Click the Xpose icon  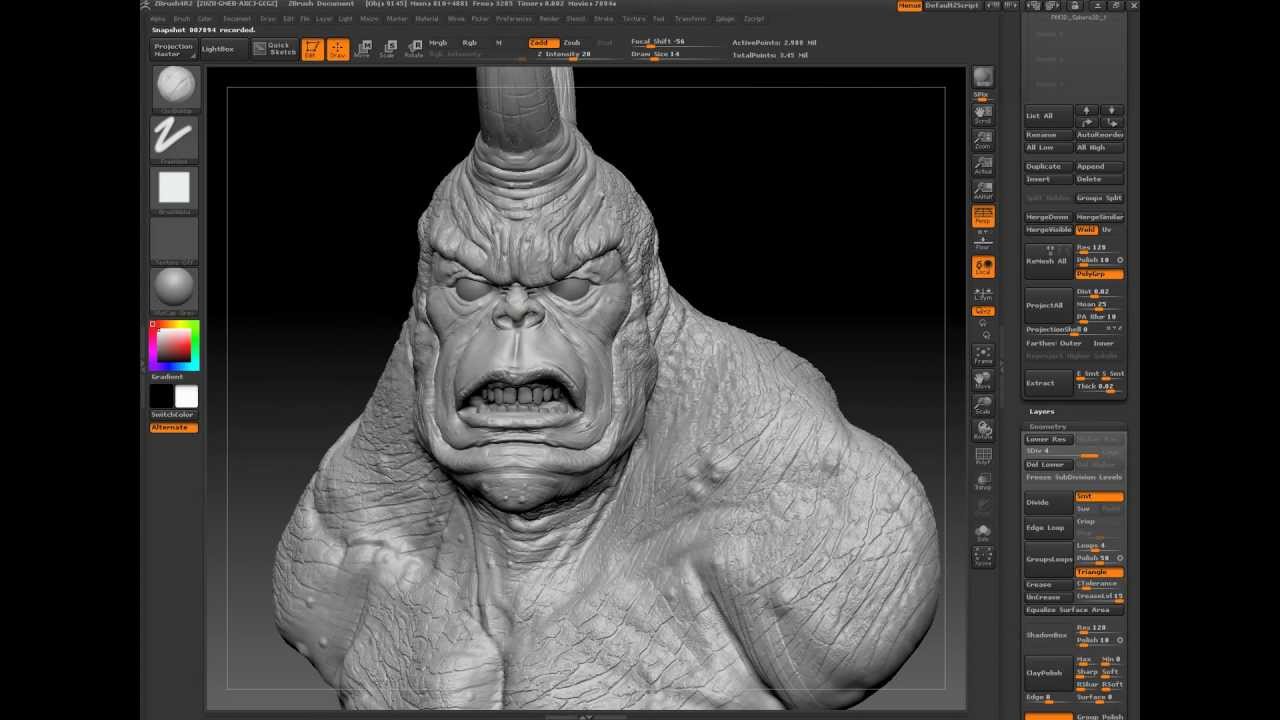click(983, 557)
